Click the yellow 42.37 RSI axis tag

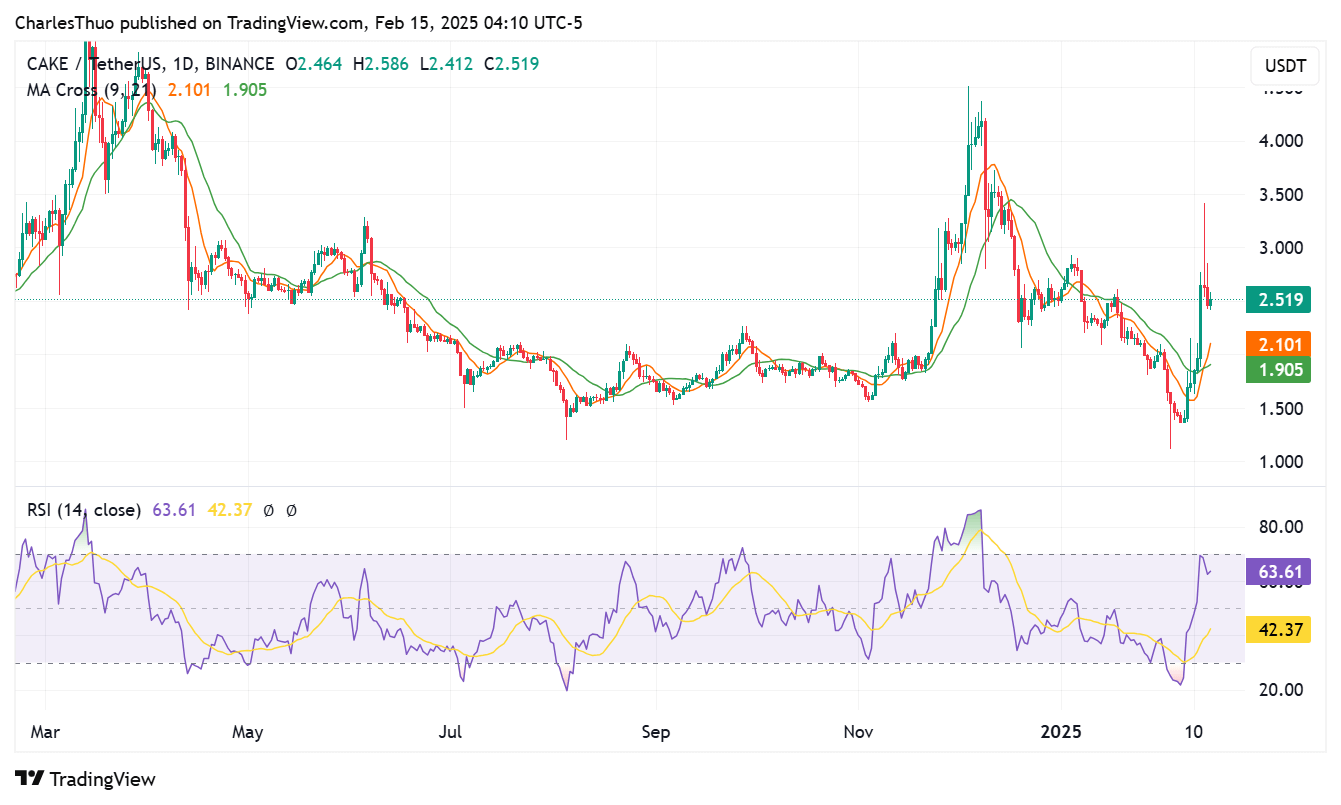[x=1279, y=630]
